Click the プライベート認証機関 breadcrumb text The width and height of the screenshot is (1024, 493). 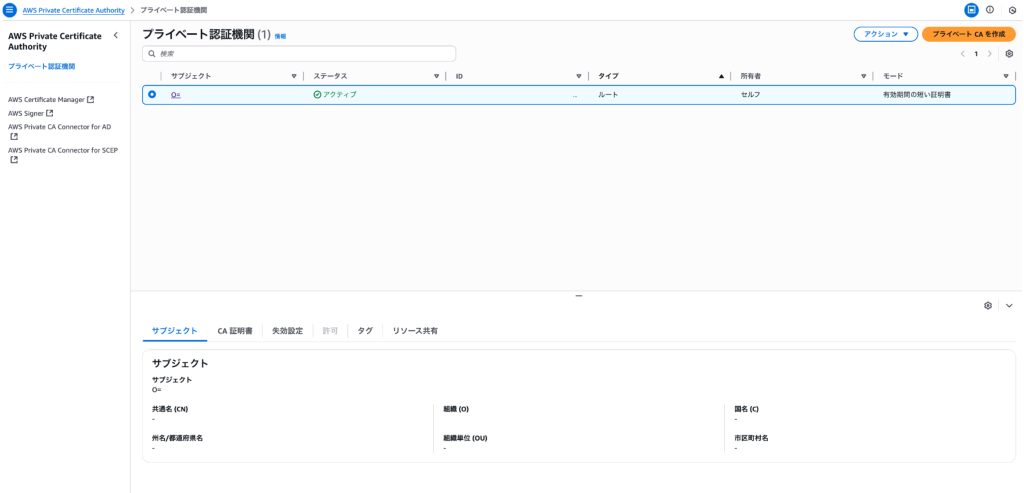click(x=174, y=10)
